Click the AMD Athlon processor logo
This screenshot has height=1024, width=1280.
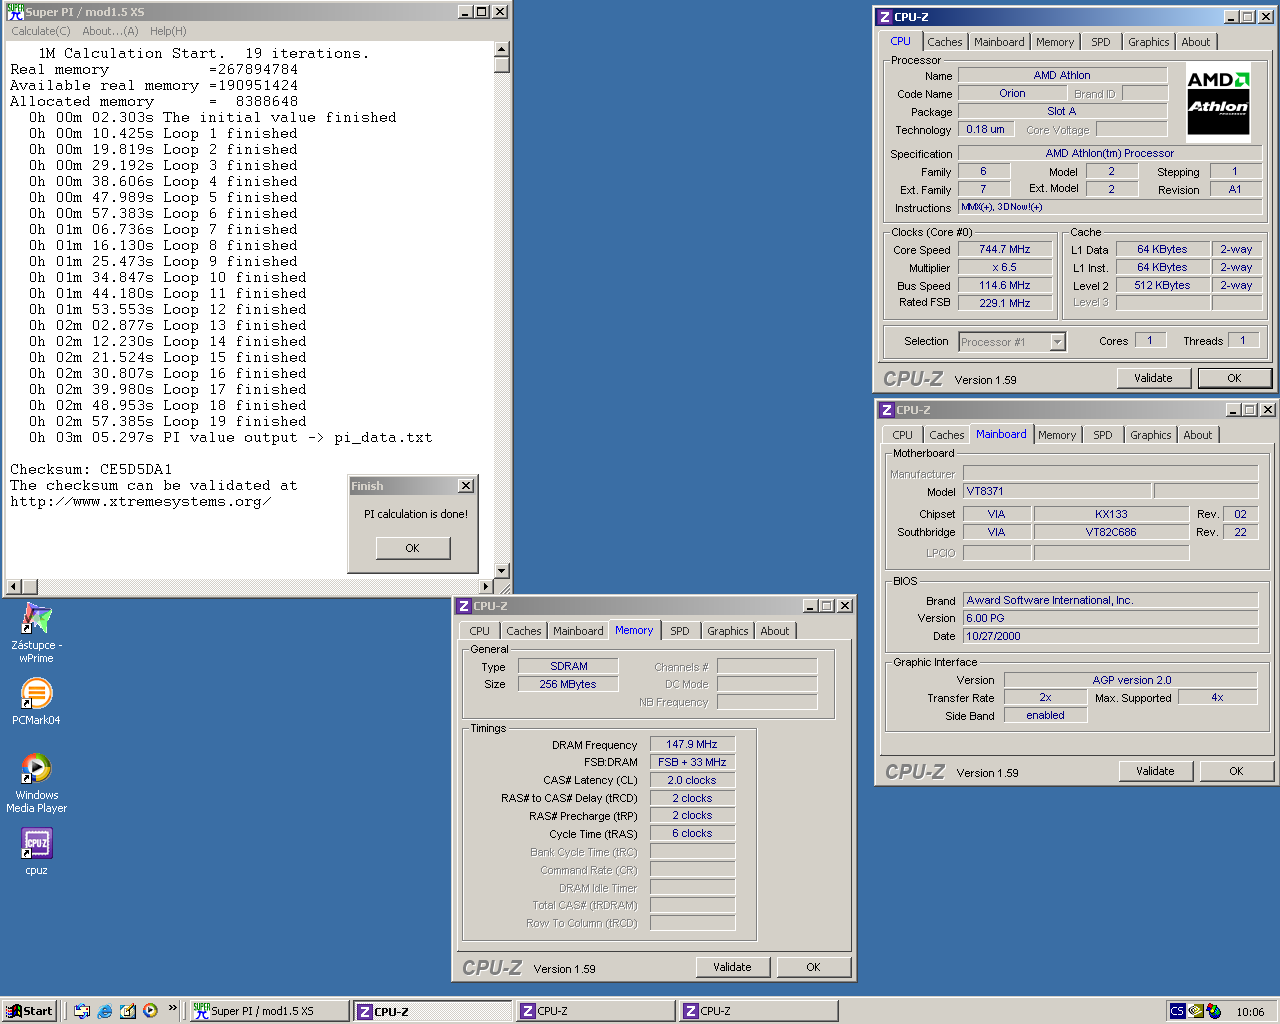click(x=1218, y=102)
